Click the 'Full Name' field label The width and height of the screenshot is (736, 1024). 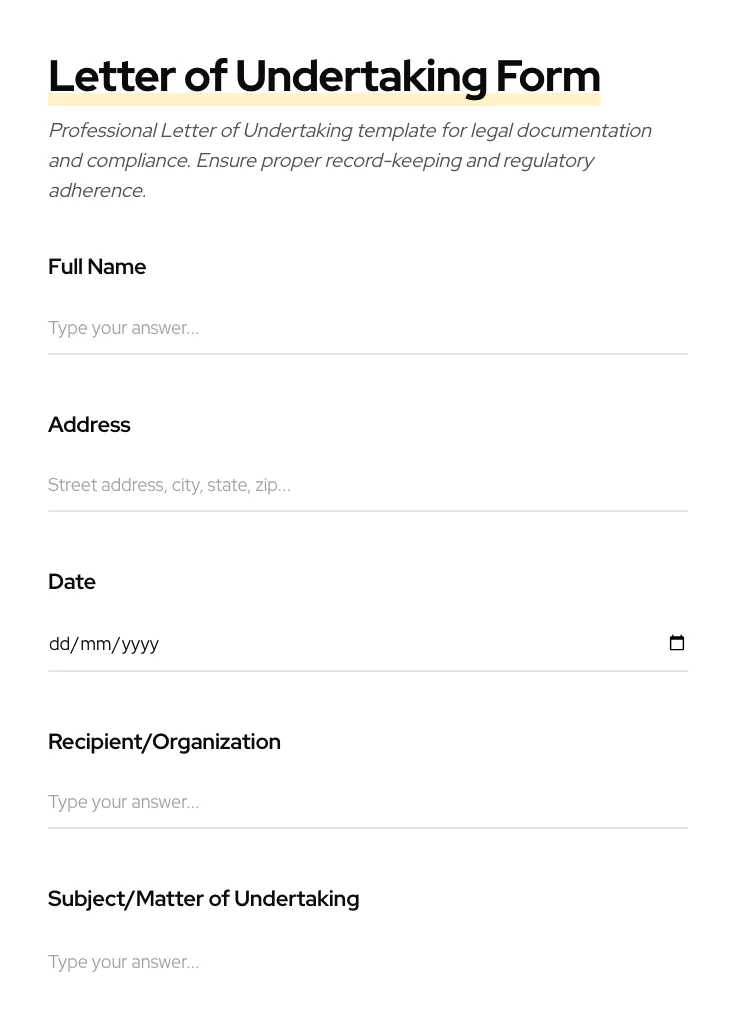click(x=97, y=267)
